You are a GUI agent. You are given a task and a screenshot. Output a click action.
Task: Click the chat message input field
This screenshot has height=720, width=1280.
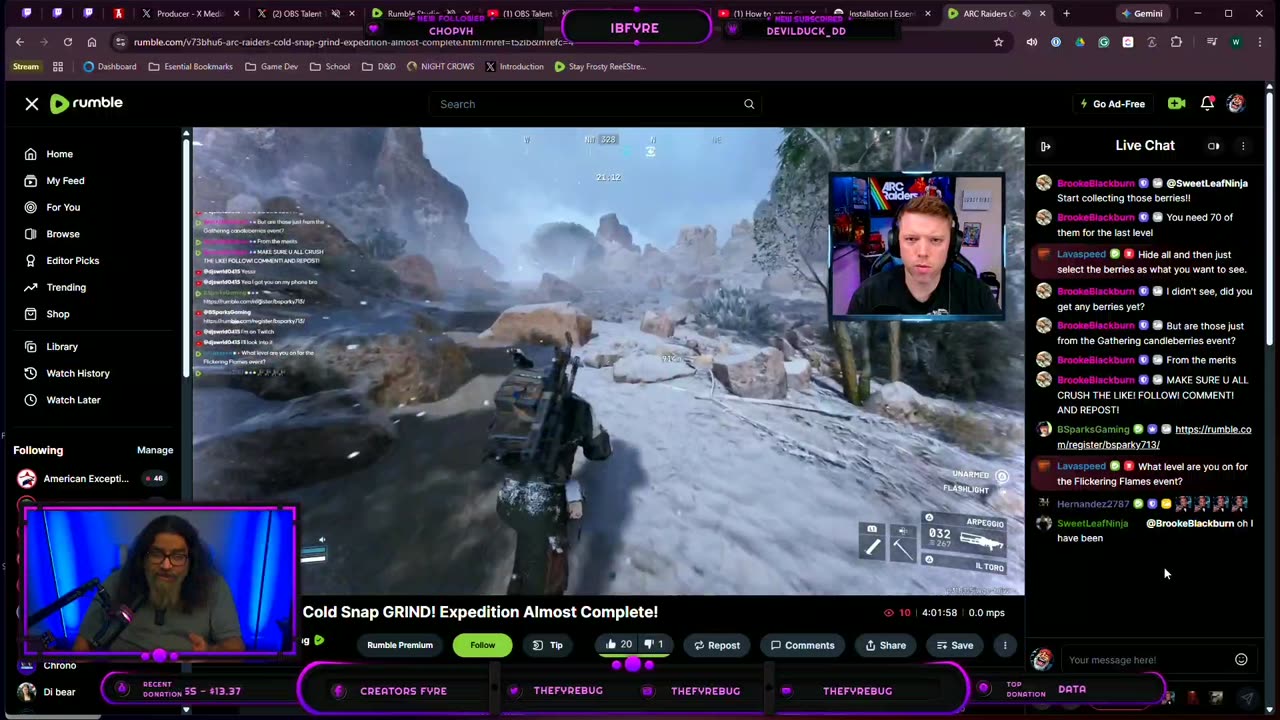(1145, 660)
